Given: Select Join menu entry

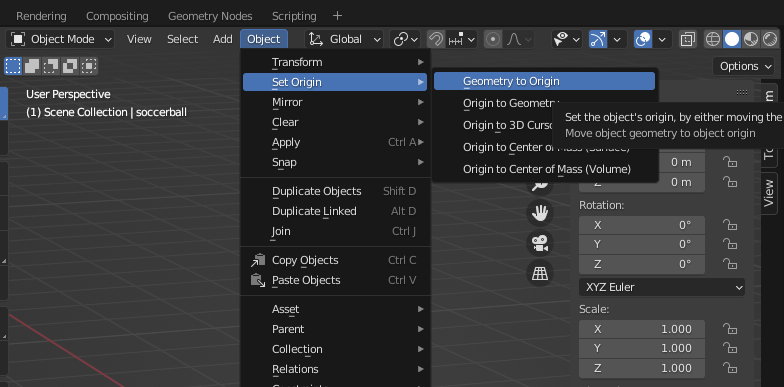Looking at the screenshot, I should [x=335, y=231].
